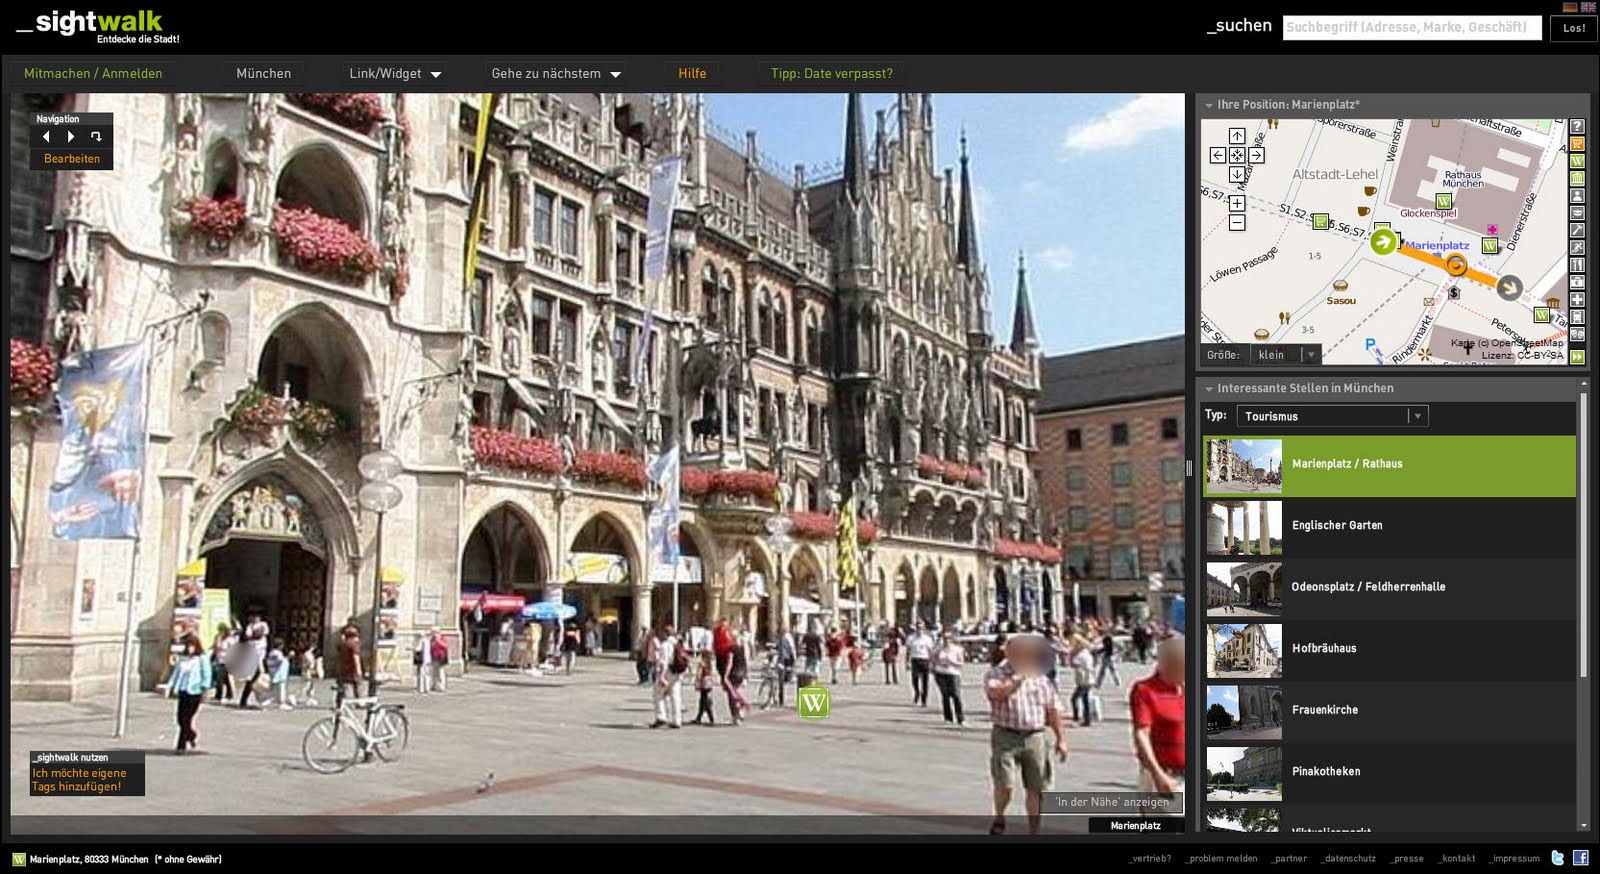Click the Bearbeiten link
Viewport: 1600px width, 874px height.
pyautogui.click(x=72, y=159)
